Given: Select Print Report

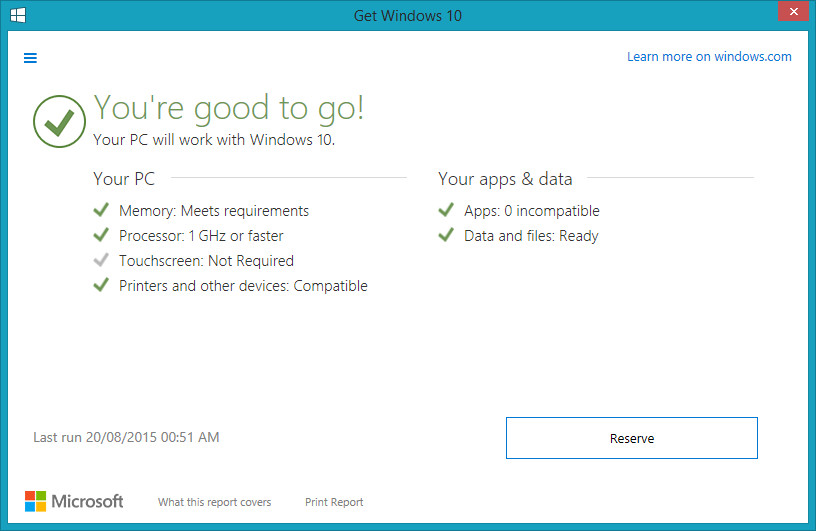Looking at the screenshot, I should coord(334,502).
